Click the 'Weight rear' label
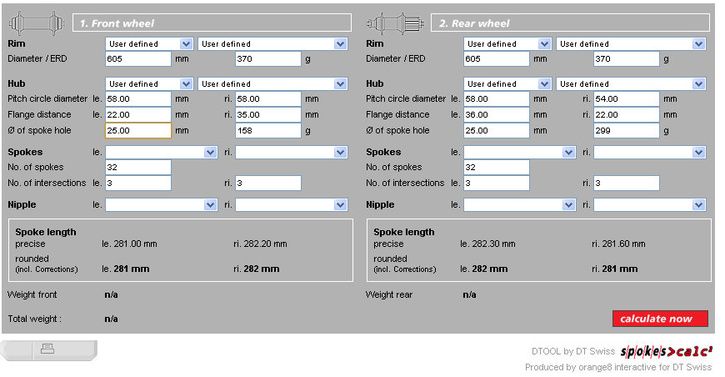 389,295
